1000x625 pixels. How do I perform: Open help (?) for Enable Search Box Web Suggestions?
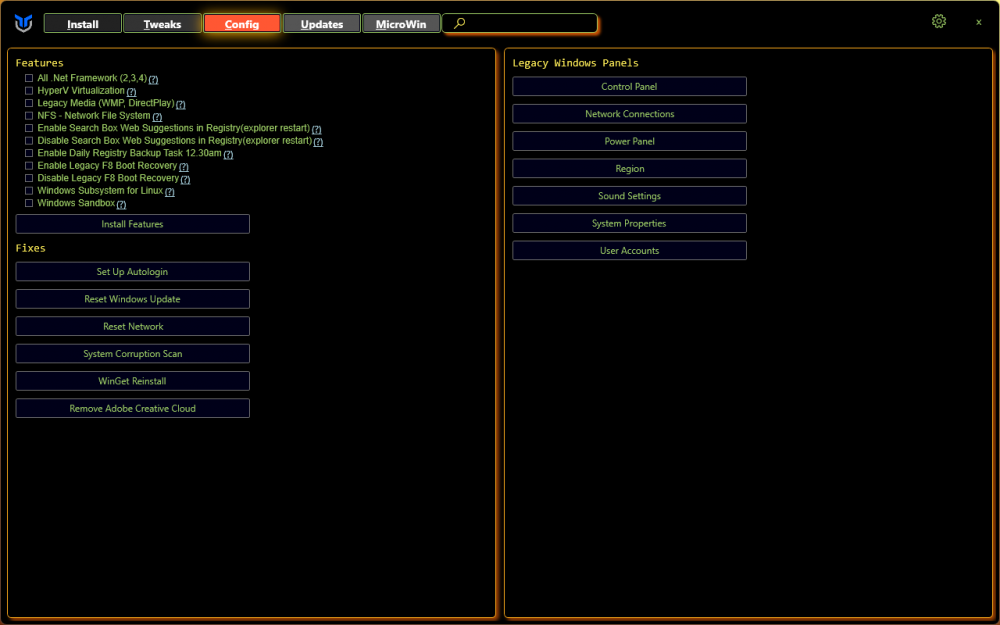point(316,129)
